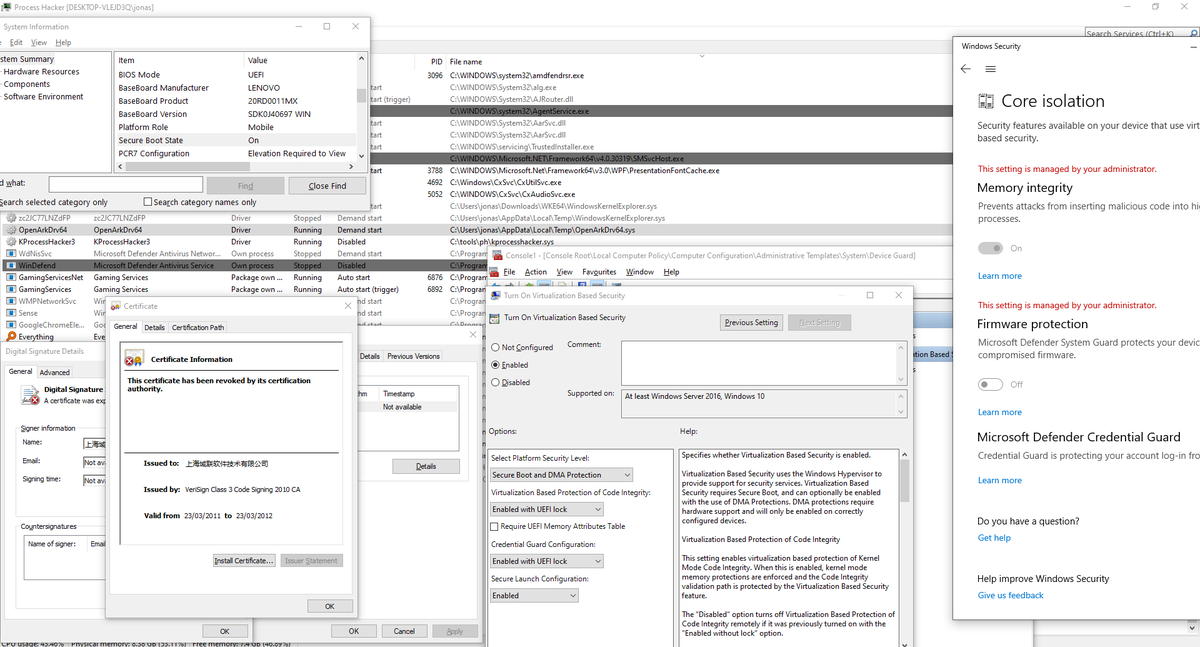Open the Previous Versions tab
1200x647 pixels.
(414, 356)
